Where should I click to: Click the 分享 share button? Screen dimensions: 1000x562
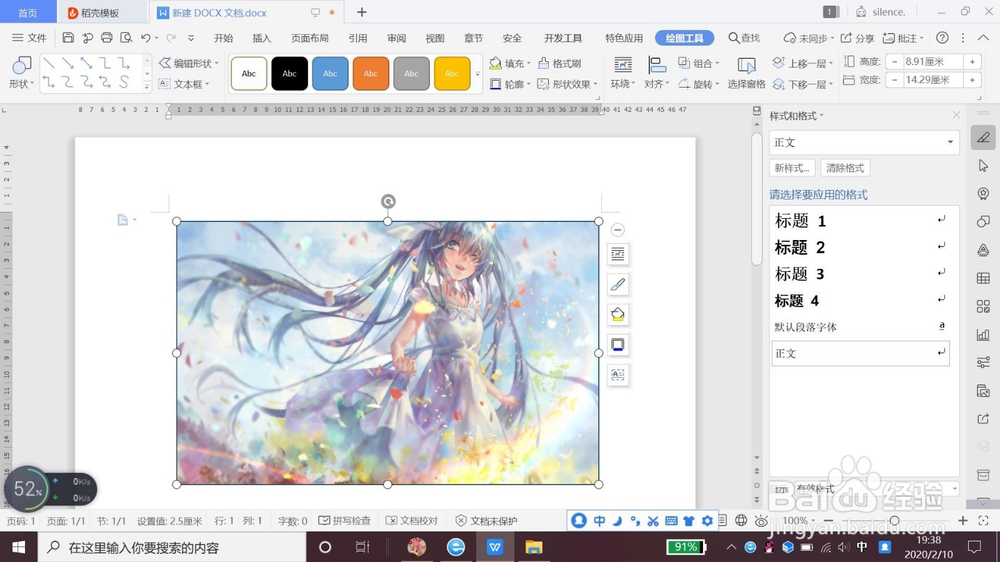857,38
